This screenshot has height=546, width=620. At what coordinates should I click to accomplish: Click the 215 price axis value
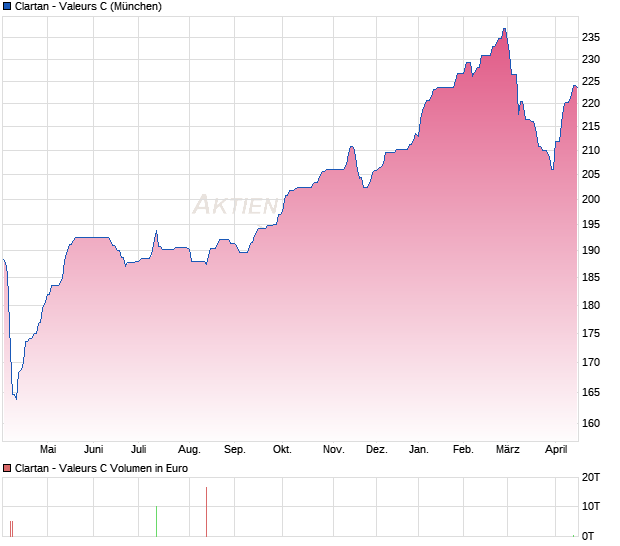coord(591,127)
